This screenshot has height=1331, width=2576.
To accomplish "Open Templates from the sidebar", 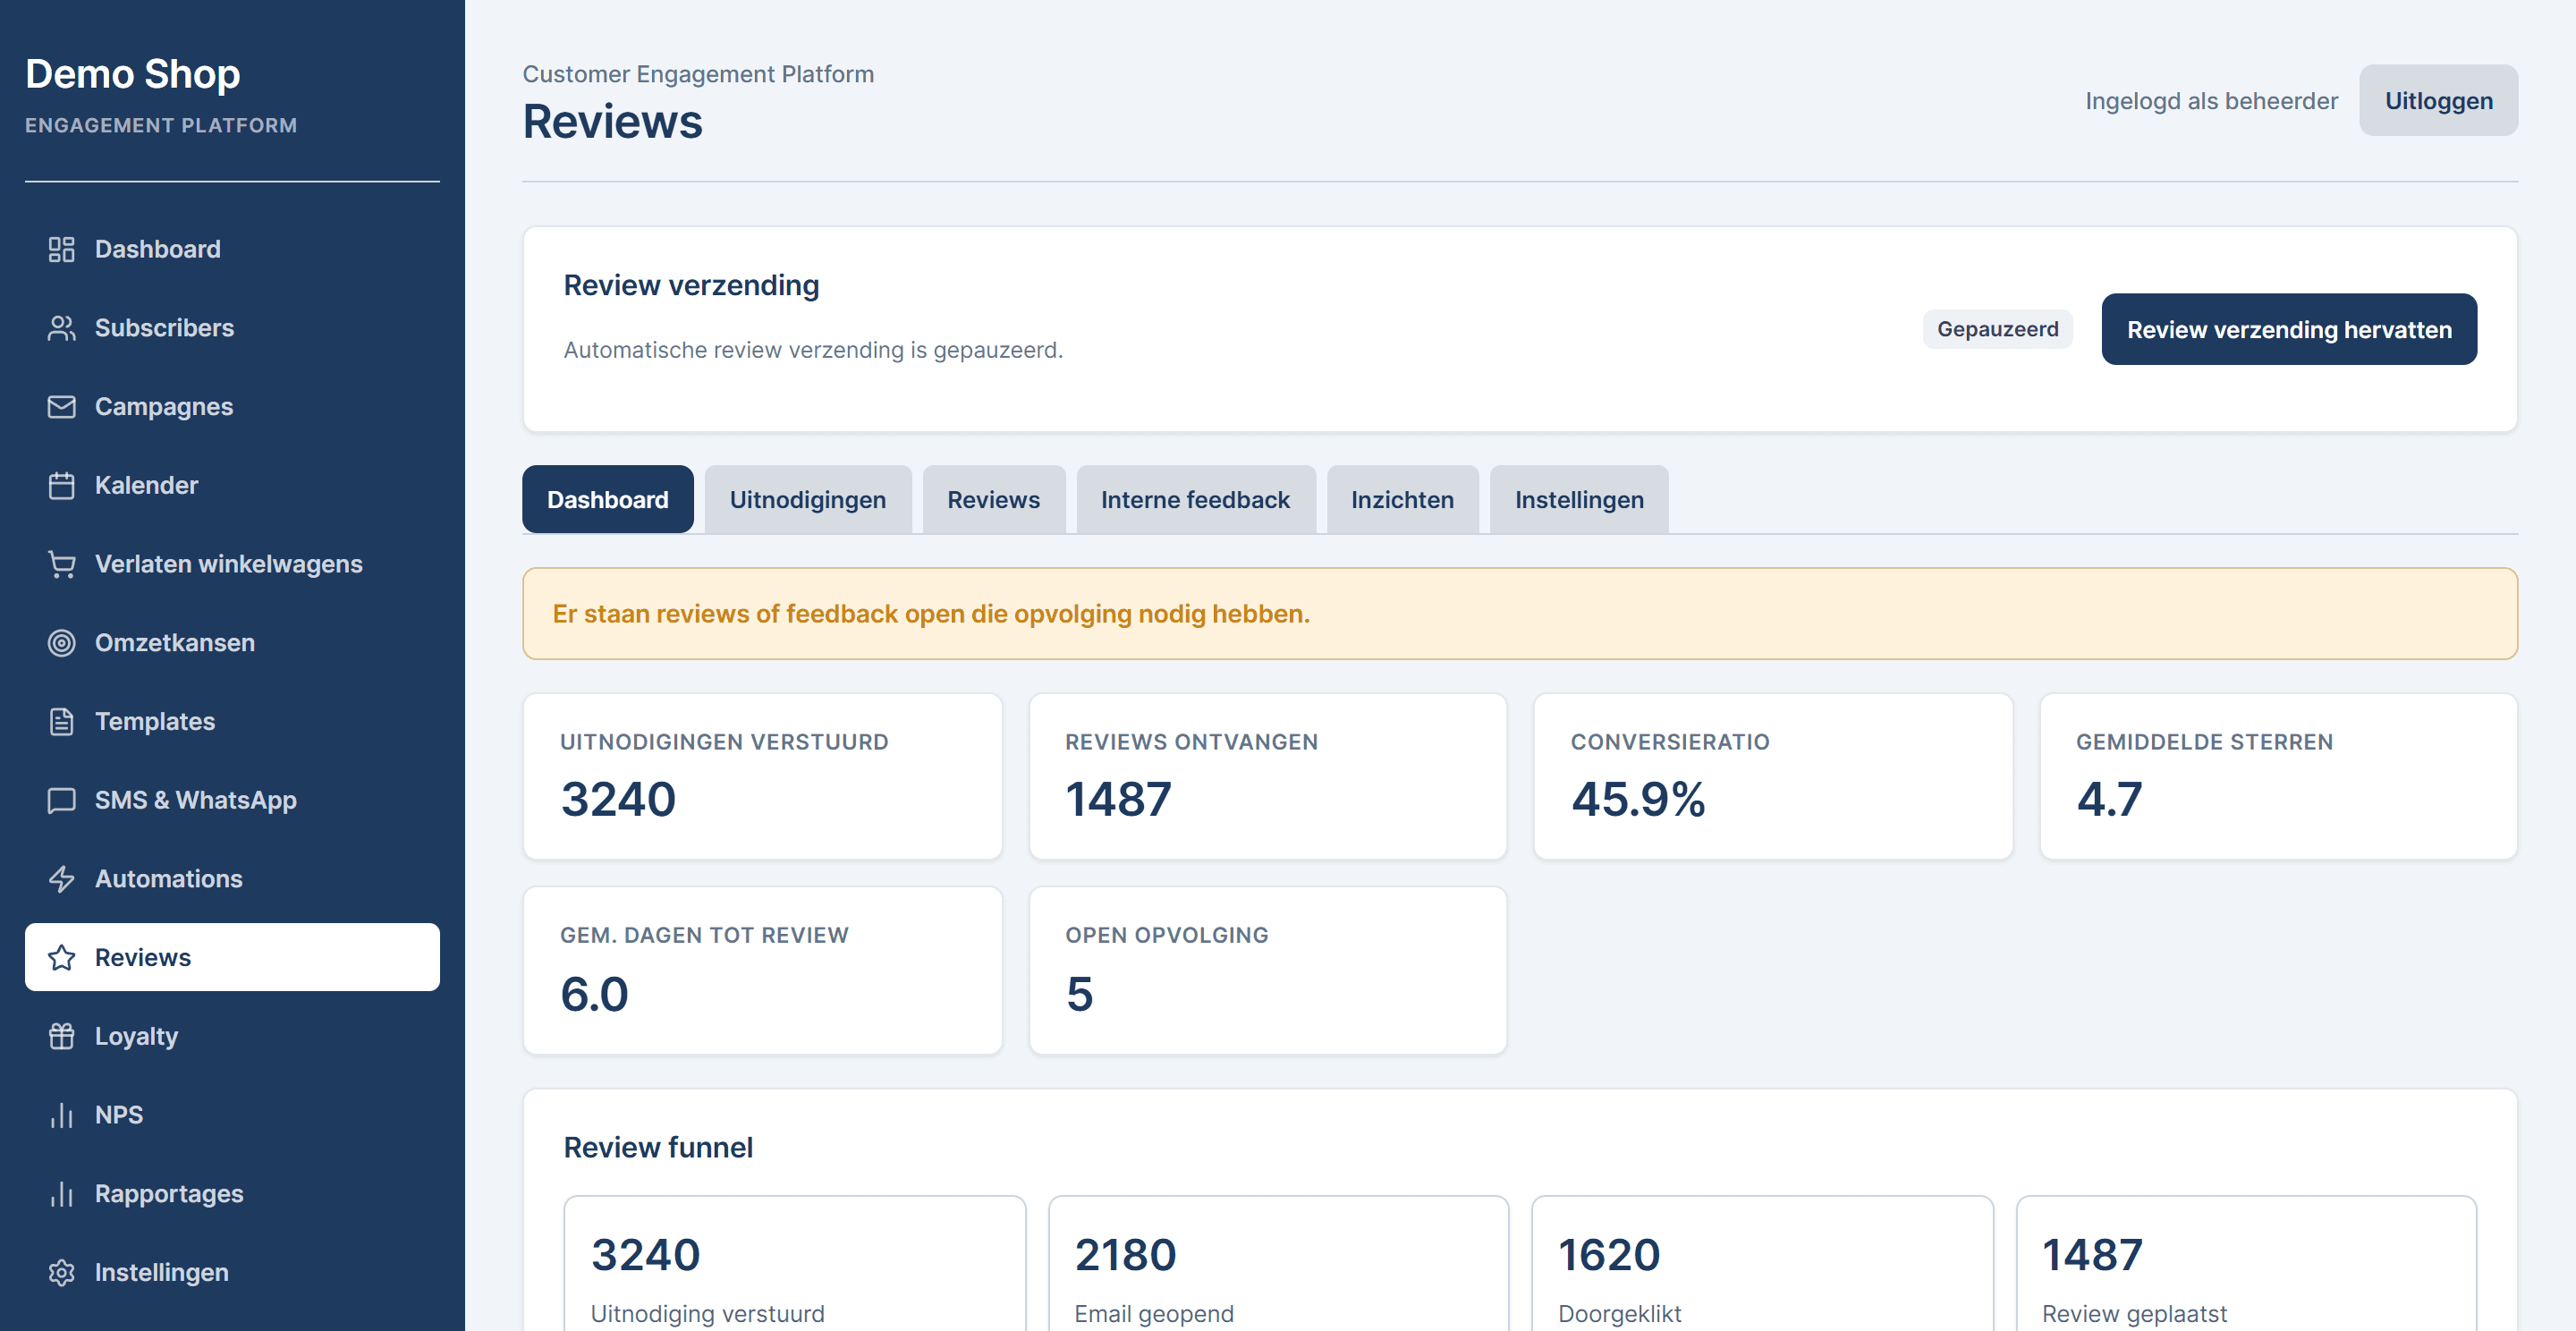I will click(x=232, y=721).
